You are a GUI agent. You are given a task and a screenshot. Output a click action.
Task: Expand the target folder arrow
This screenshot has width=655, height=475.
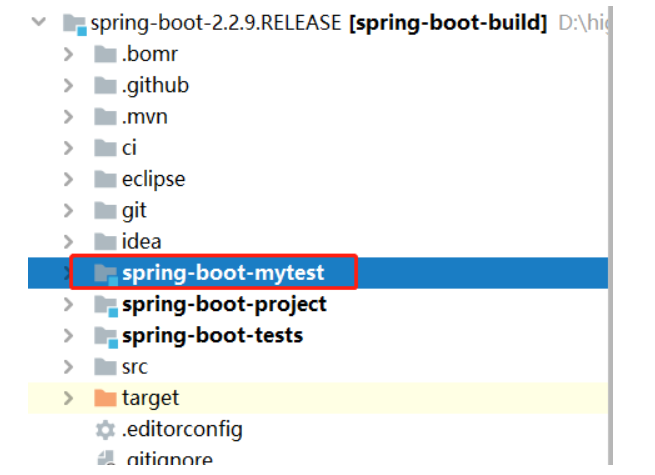pyautogui.click(x=68, y=399)
